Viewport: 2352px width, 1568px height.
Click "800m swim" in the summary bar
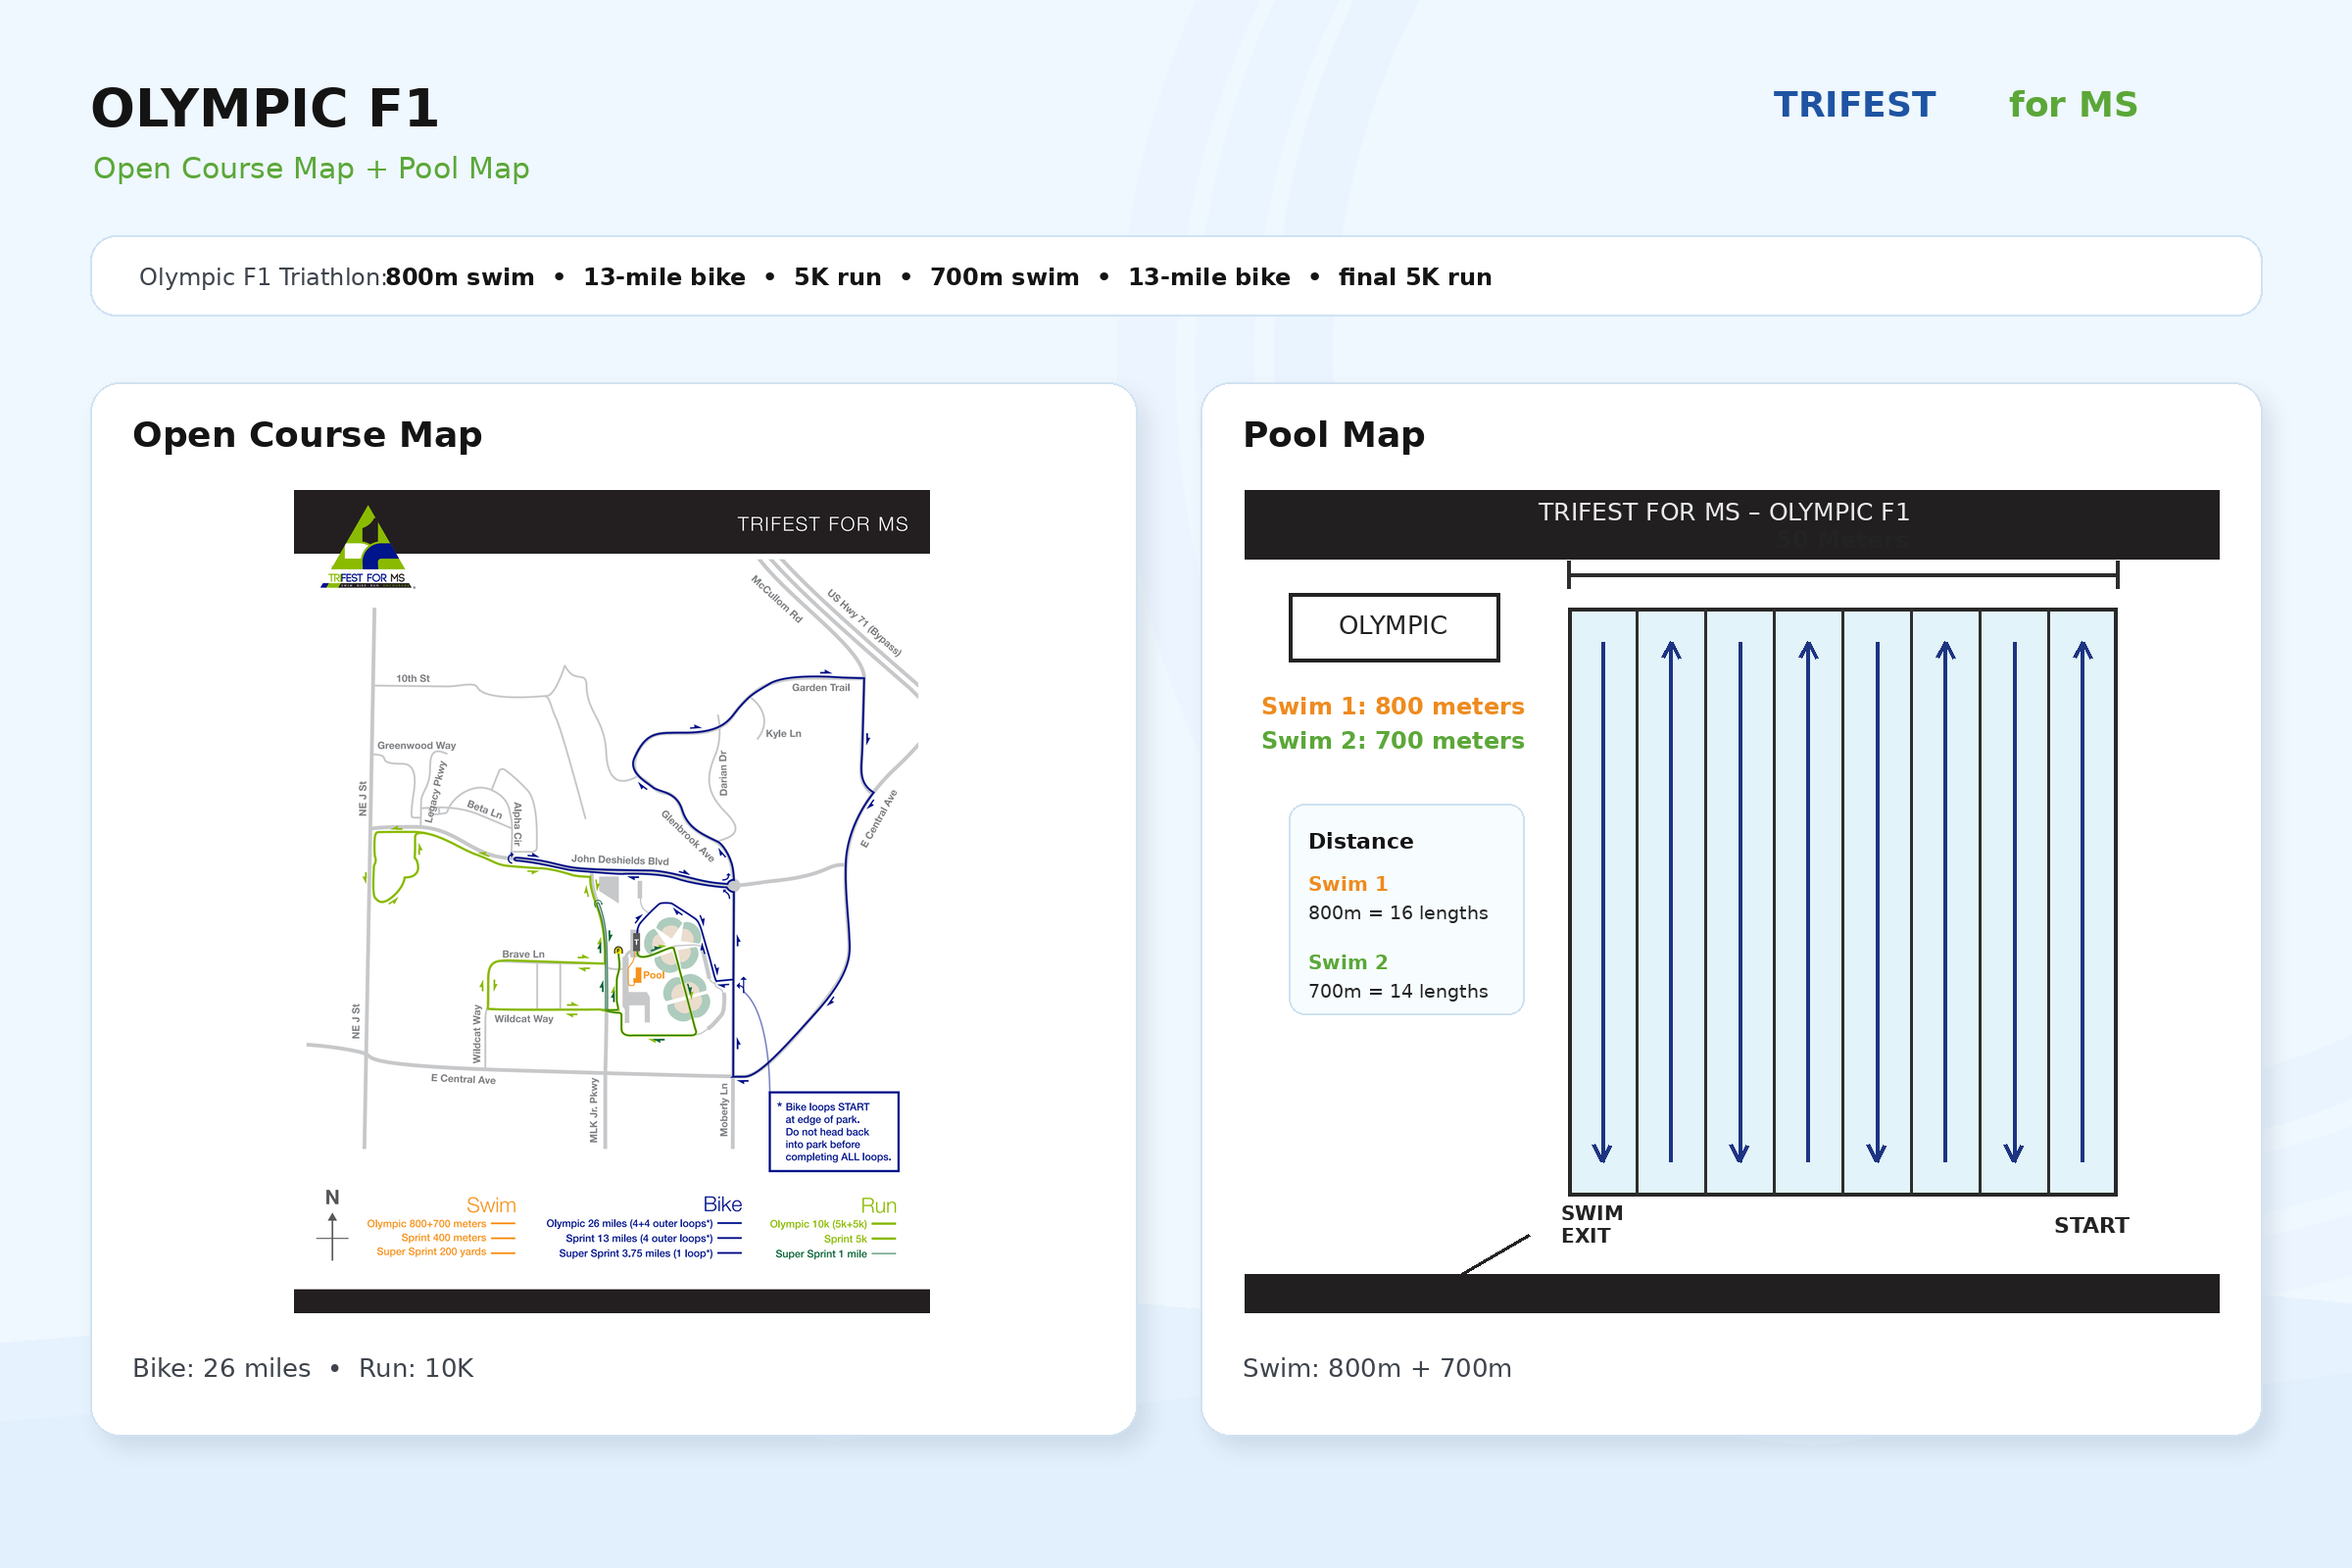(460, 277)
